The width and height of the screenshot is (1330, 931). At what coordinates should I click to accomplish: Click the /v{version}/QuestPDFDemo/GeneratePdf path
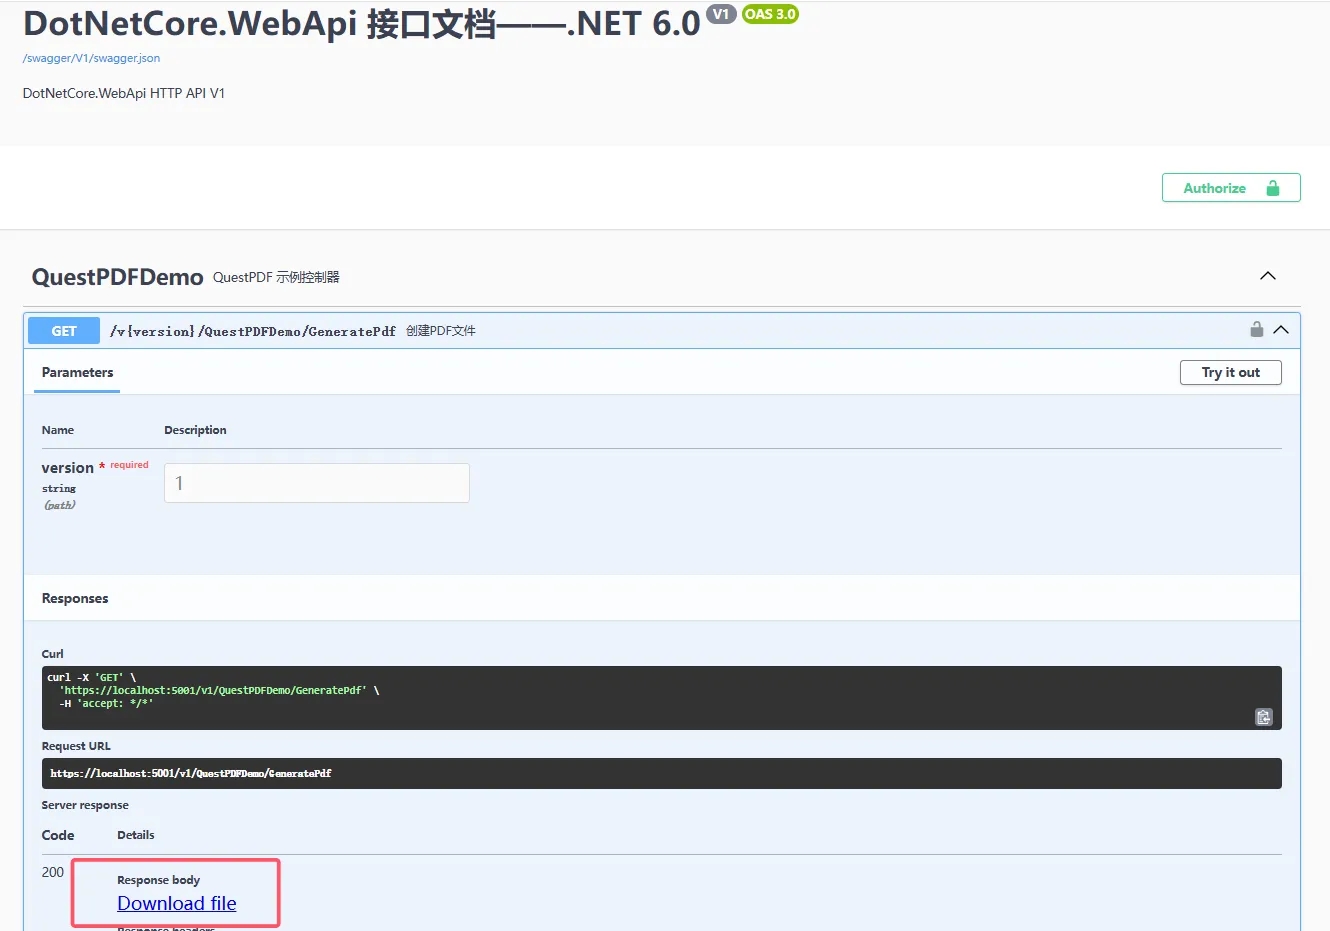(x=253, y=331)
